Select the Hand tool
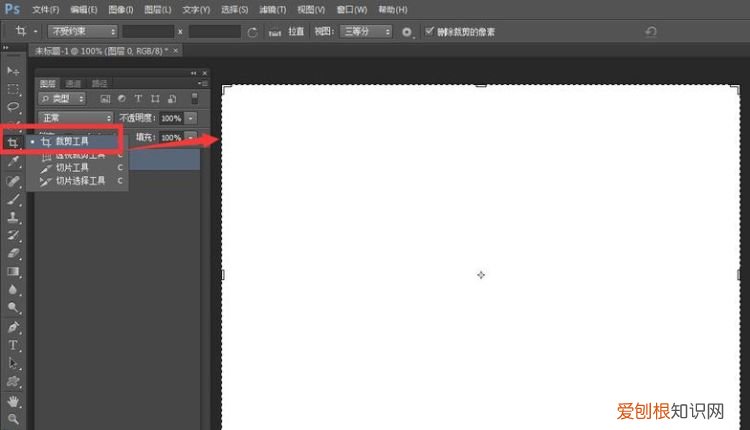The image size is (750, 430). click(13, 402)
